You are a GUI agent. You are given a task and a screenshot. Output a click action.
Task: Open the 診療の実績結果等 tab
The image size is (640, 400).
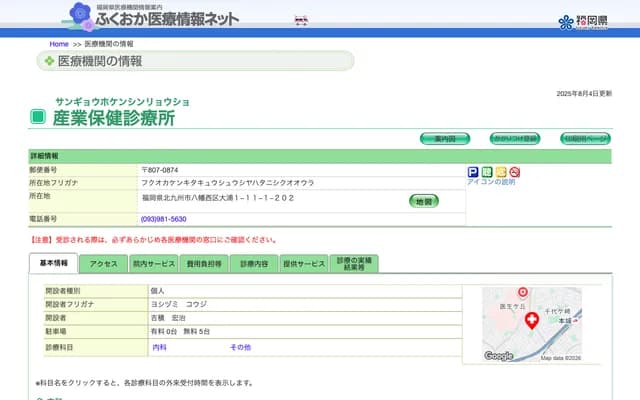[x=355, y=264]
